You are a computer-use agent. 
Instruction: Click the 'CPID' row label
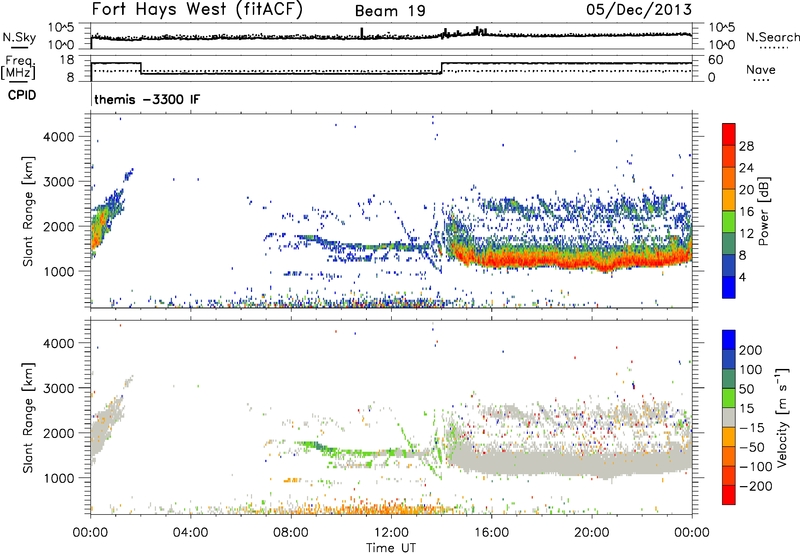[22, 95]
